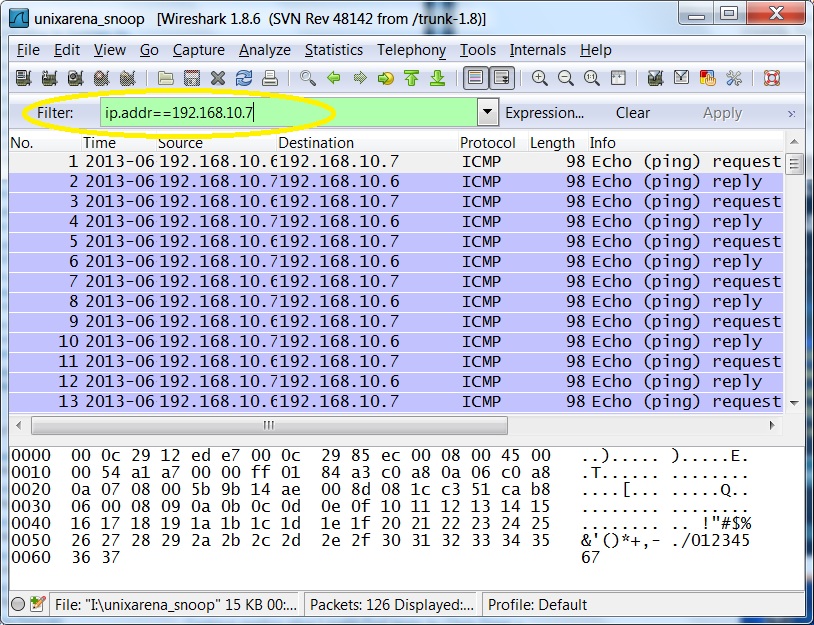The height and width of the screenshot is (625, 814).
Task: Open preferences with tools icon
Action: [x=734, y=78]
